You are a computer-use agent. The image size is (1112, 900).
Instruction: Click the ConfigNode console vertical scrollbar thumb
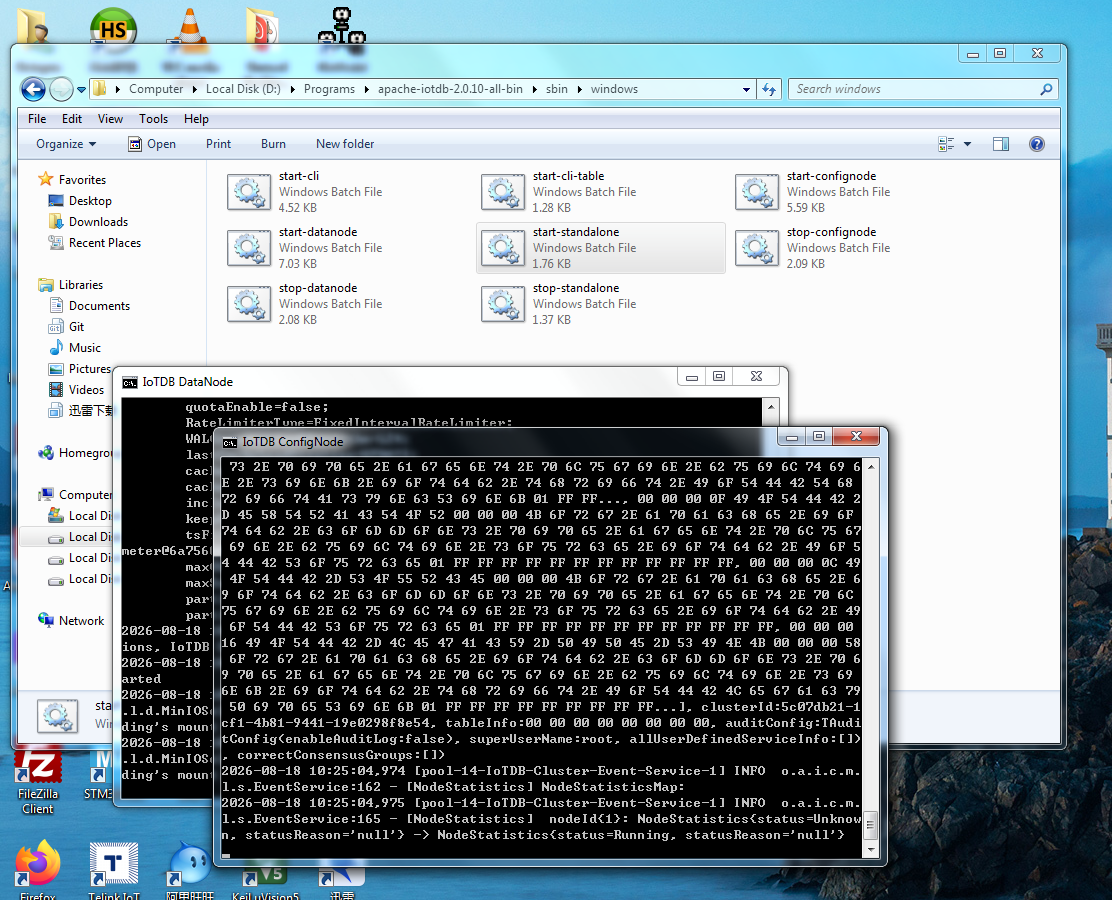click(870, 826)
